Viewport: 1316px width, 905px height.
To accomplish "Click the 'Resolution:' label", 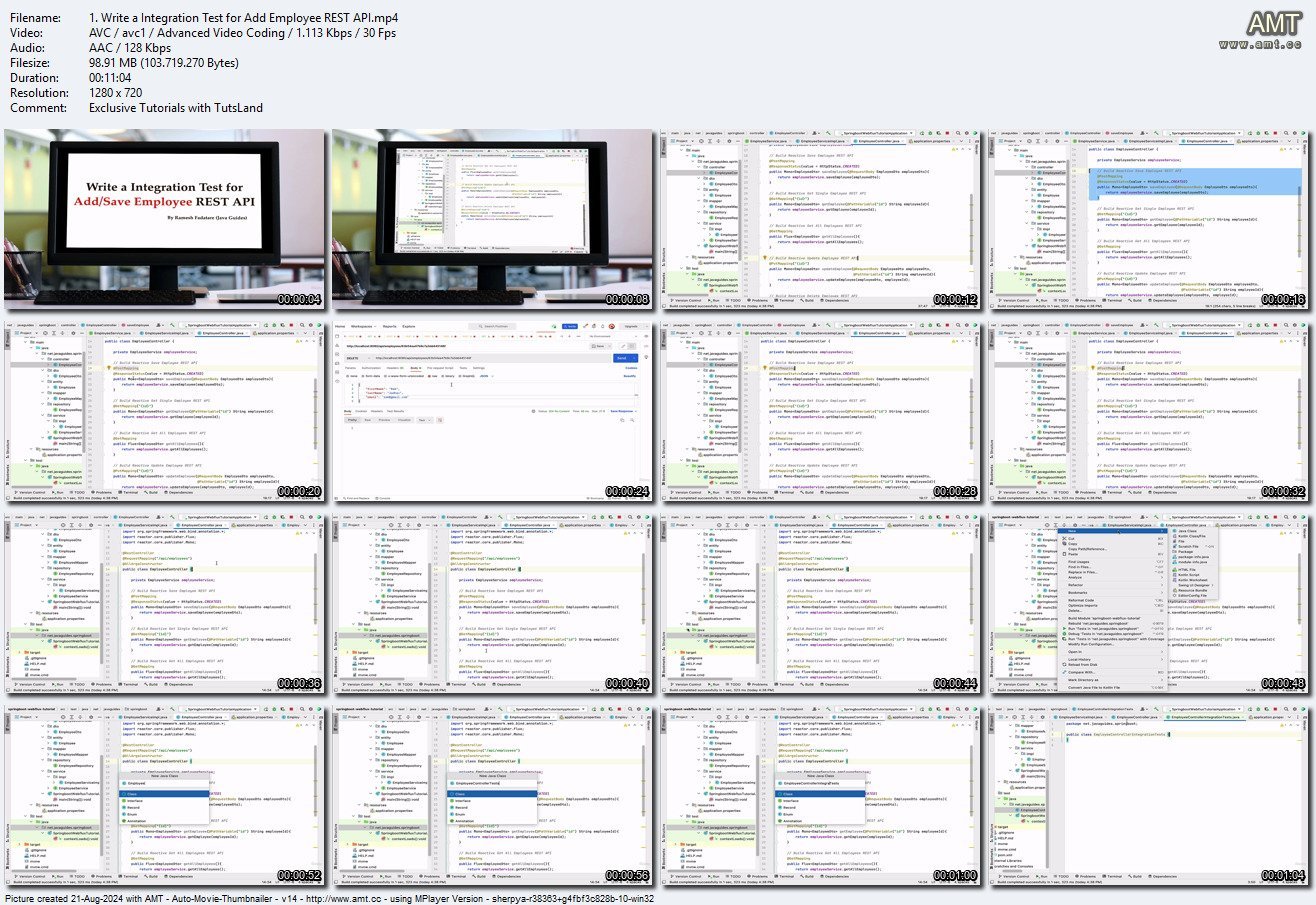I will pos(35,93).
